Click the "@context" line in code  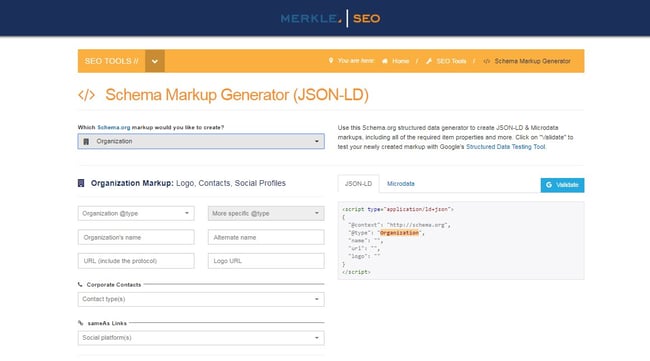click(399, 225)
